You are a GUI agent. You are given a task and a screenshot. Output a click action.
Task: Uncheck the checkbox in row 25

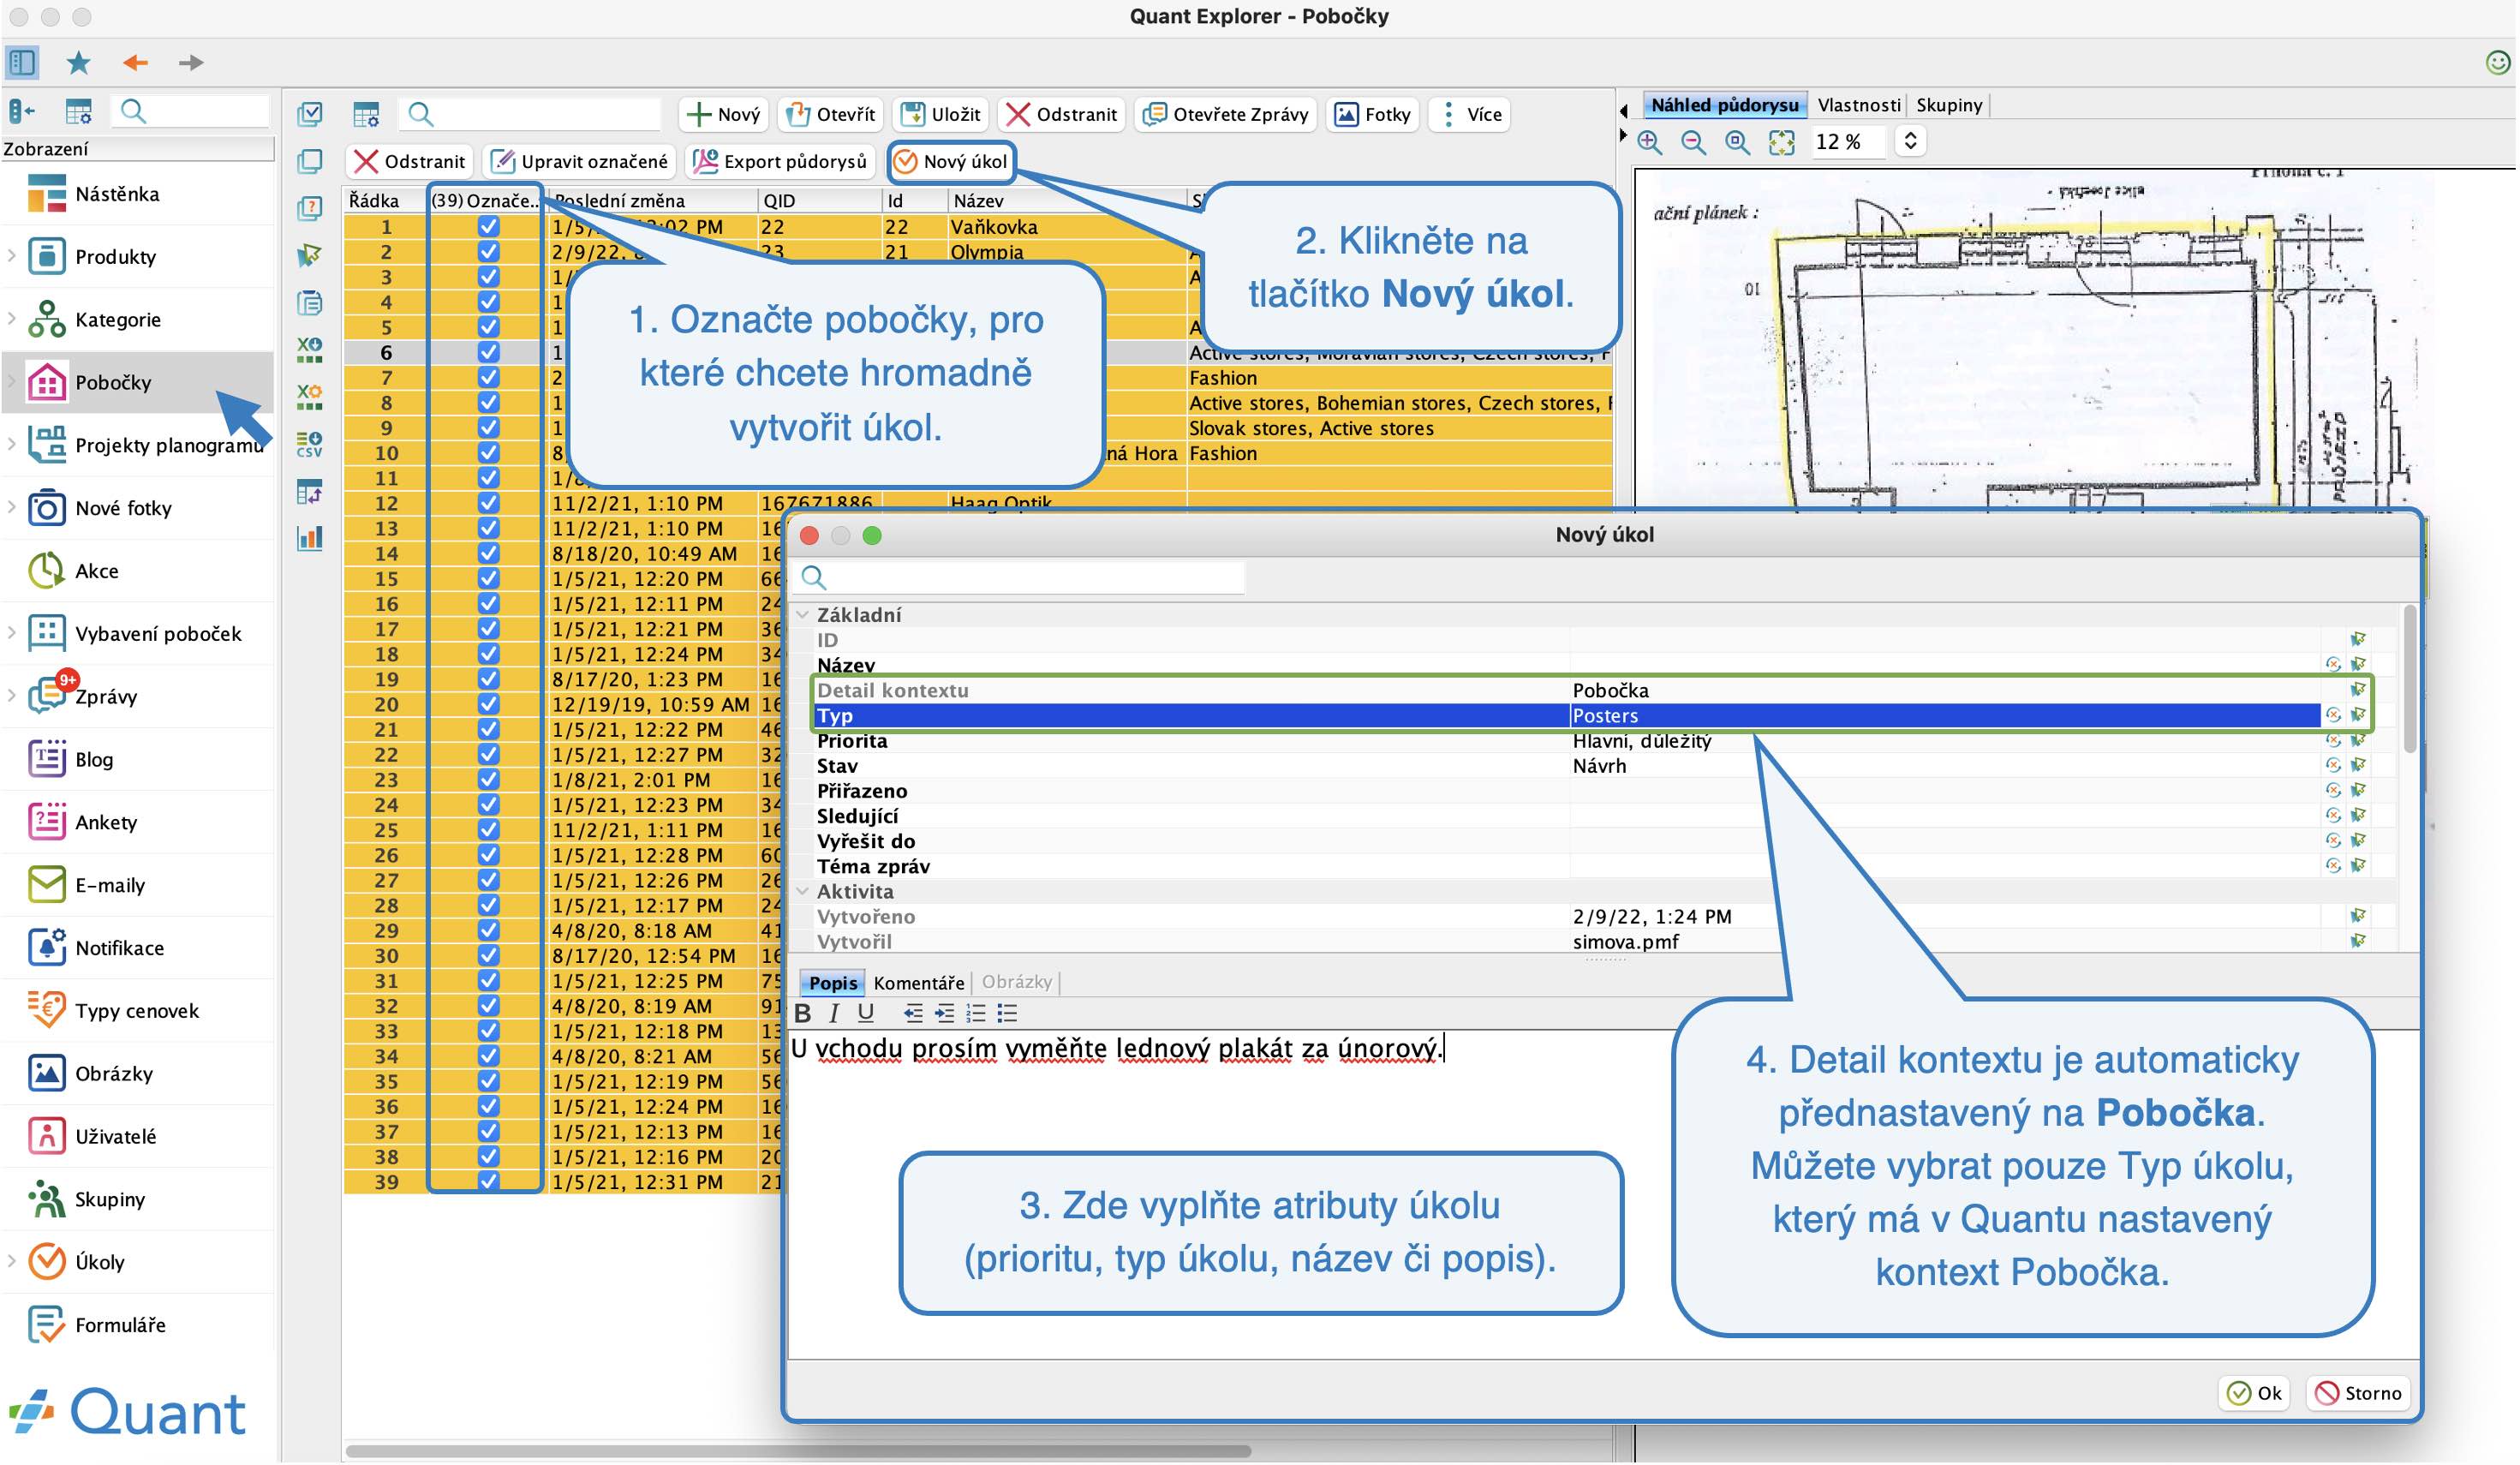click(x=488, y=830)
